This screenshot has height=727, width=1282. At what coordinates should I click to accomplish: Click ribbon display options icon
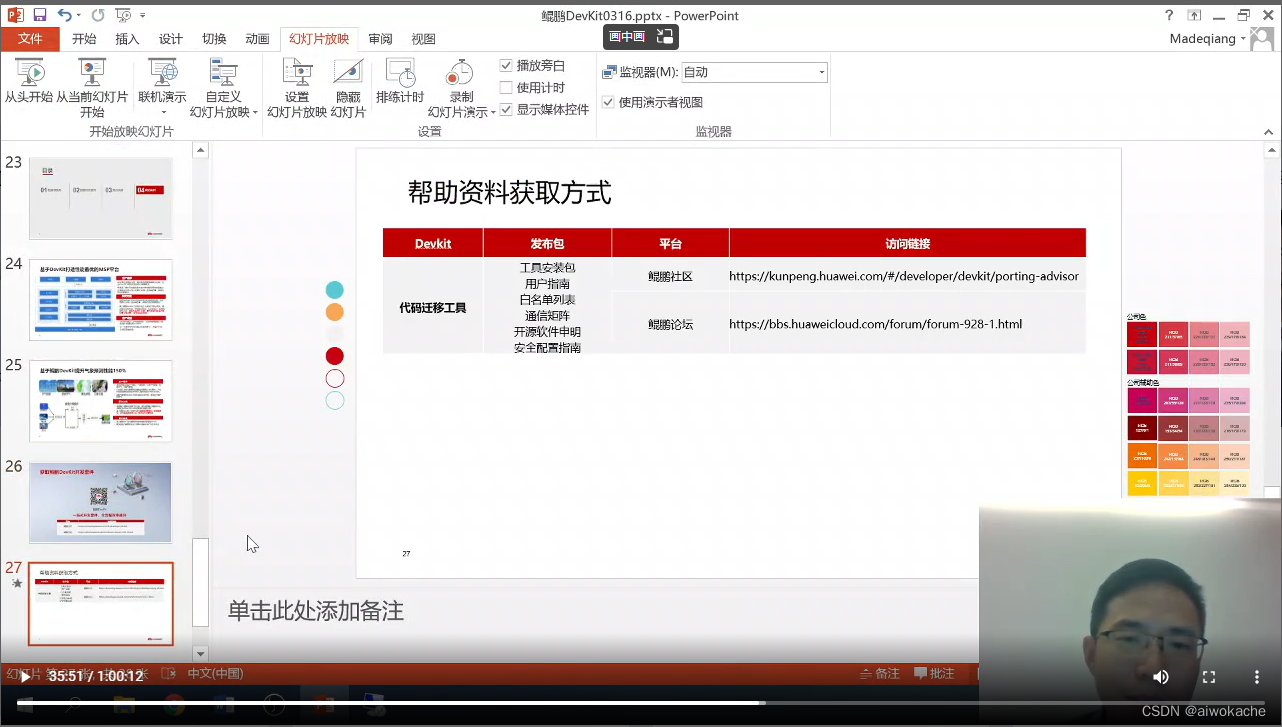pos(1194,15)
